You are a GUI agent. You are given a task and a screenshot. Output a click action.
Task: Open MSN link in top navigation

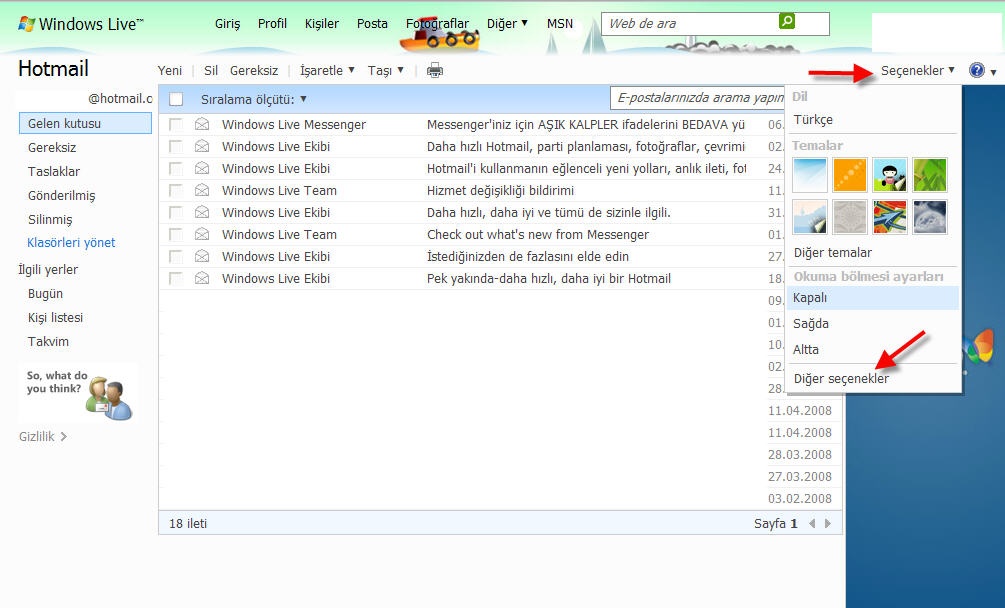point(560,24)
